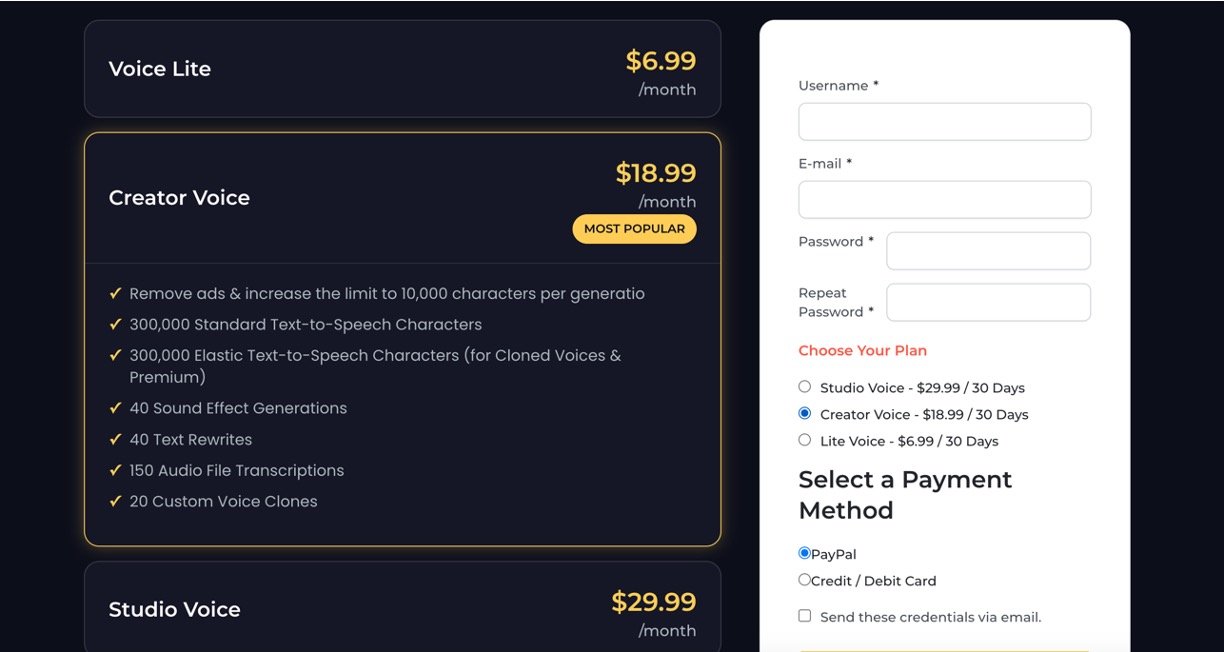Select the Studio Voice $29.99 plan radio
This screenshot has width=1224, height=652.
(x=805, y=387)
